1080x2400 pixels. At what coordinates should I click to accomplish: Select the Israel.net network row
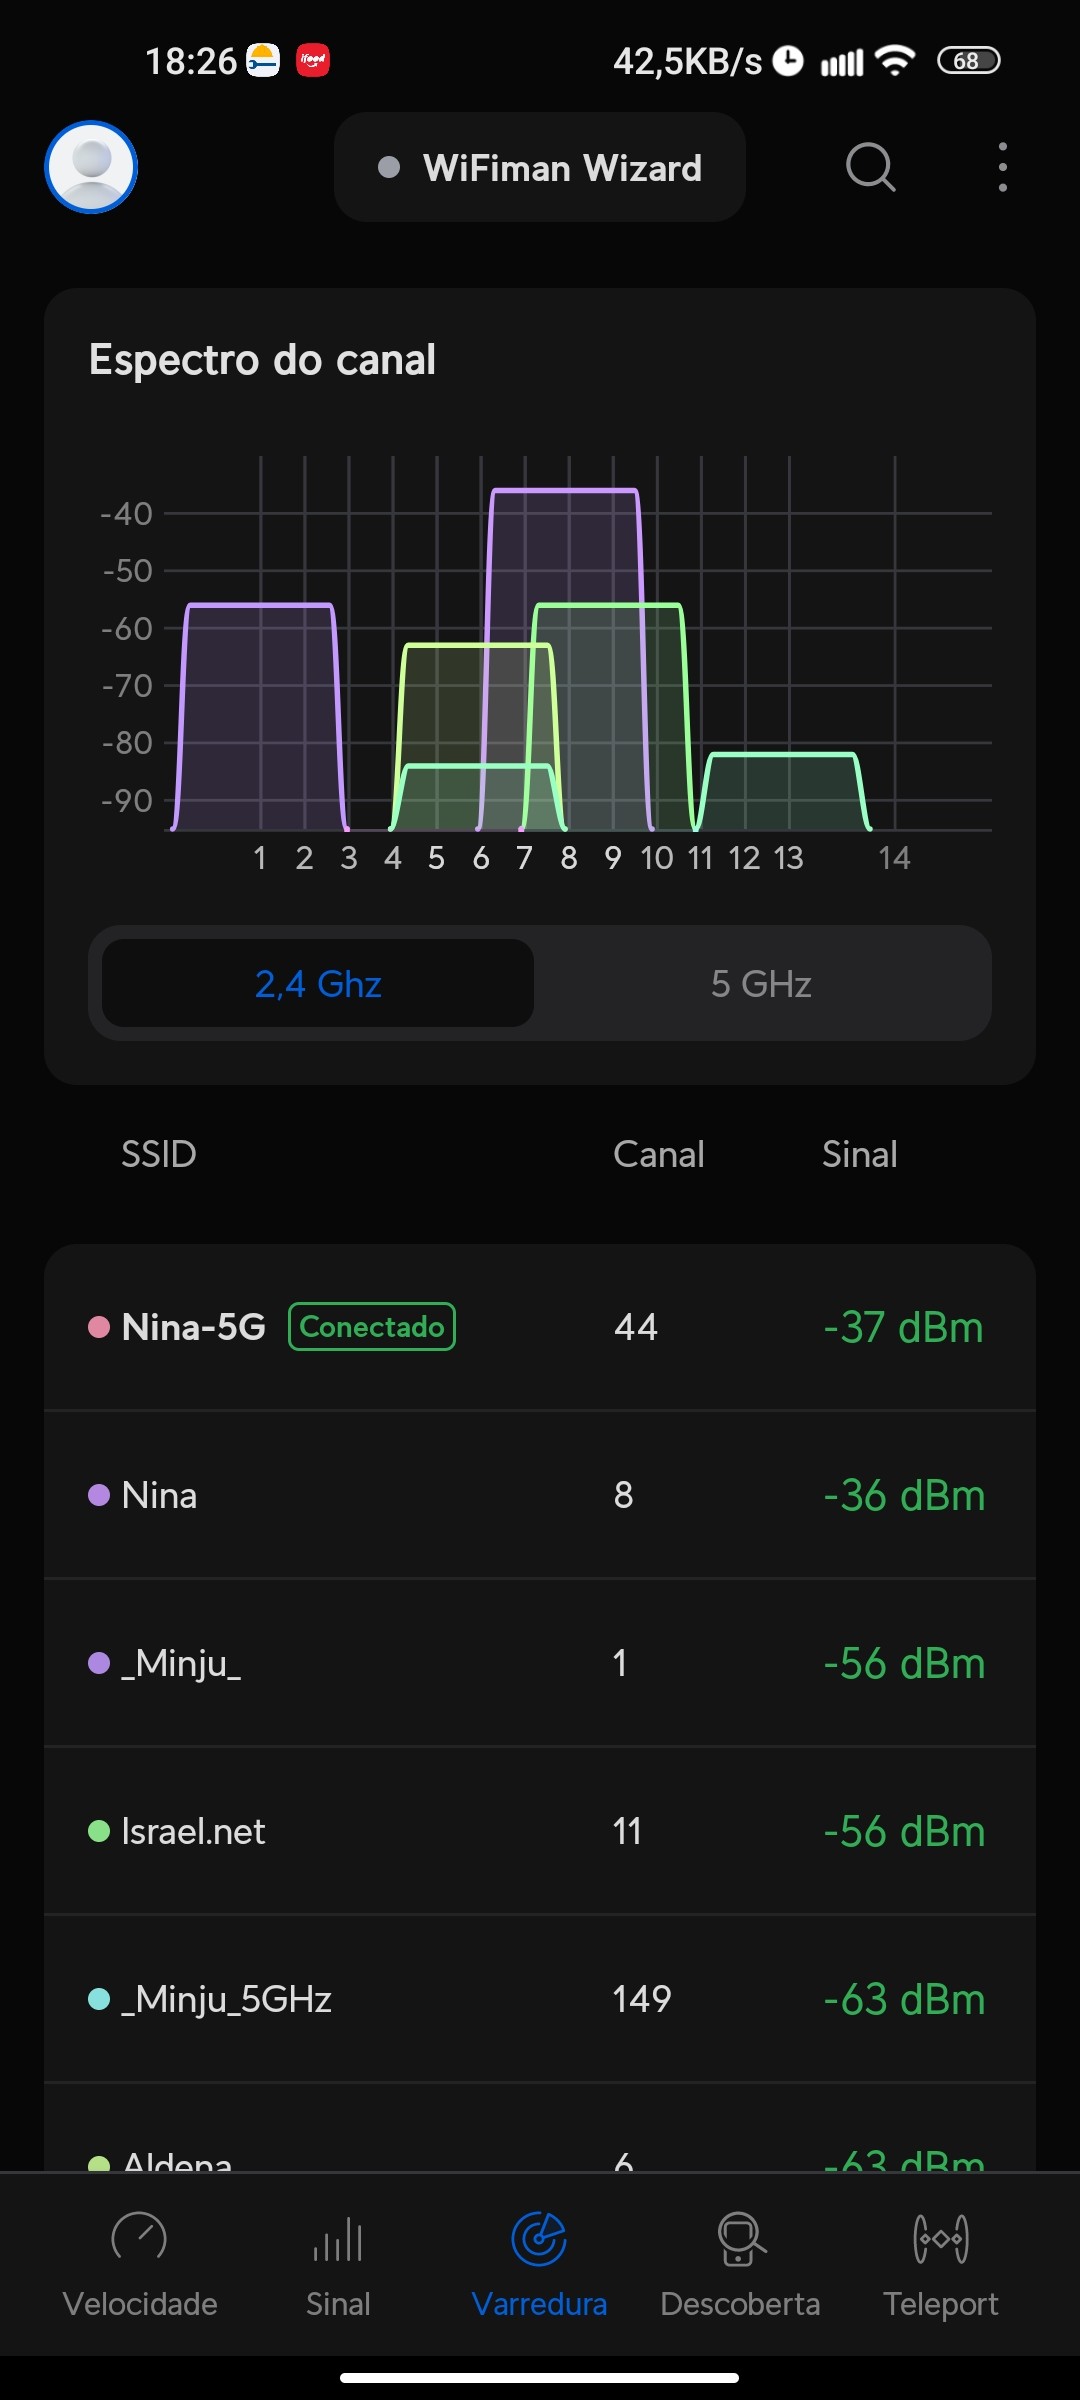coord(540,1832)
